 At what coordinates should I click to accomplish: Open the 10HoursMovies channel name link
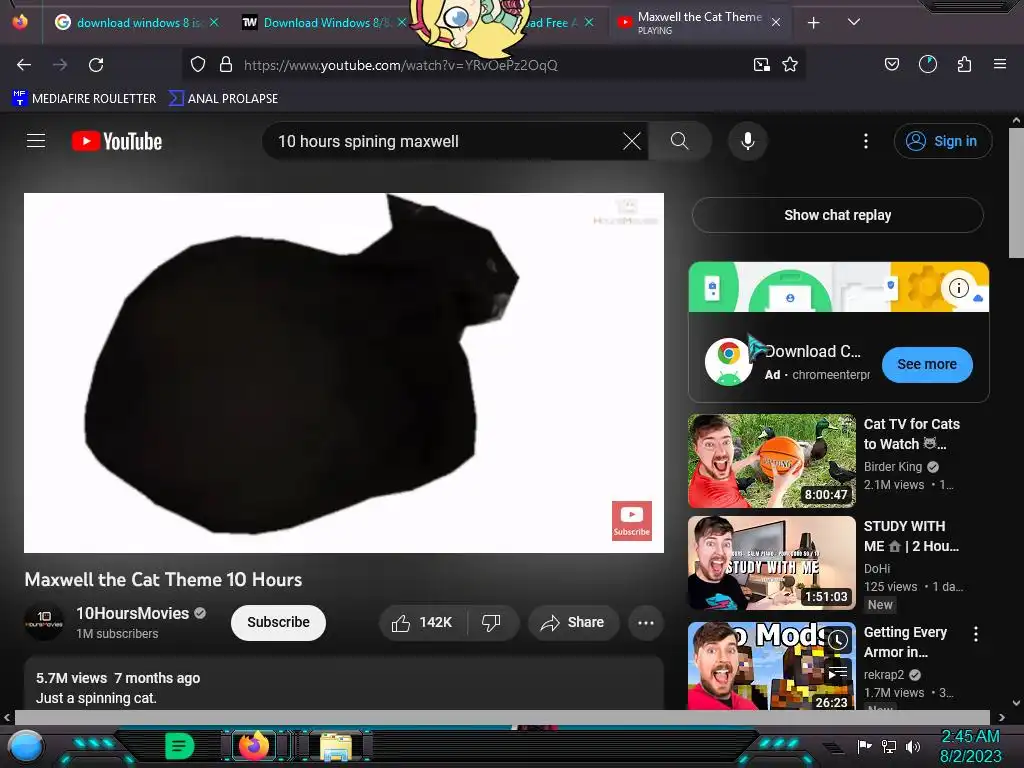click(x=133, y=613)
